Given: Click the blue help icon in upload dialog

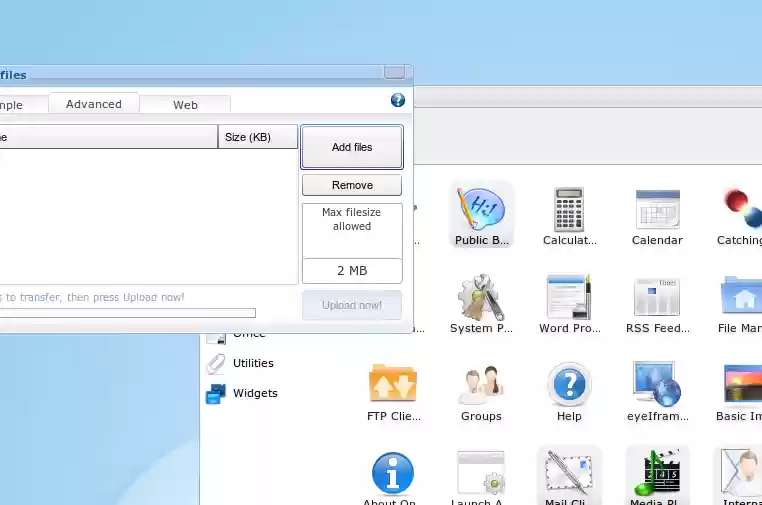Looking at the screenshot, I should [x=398, y=100].
